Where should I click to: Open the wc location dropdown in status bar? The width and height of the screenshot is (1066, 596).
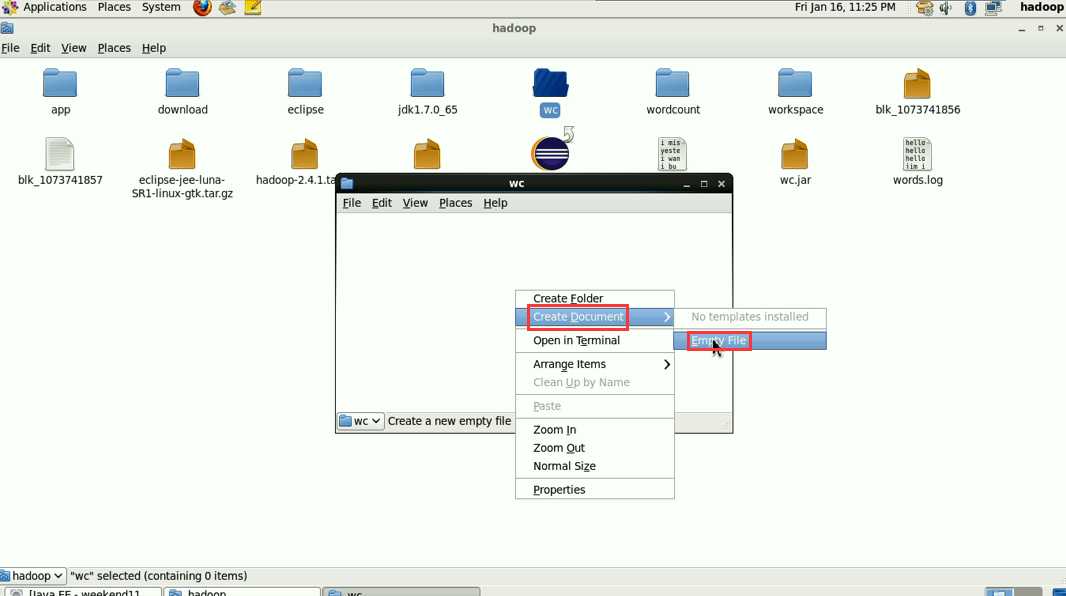click(360, 421)
